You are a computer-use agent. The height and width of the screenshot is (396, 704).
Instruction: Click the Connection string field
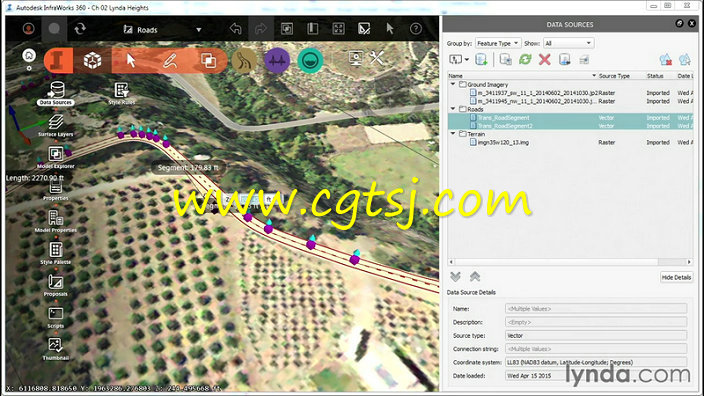(x=596, y=349)
